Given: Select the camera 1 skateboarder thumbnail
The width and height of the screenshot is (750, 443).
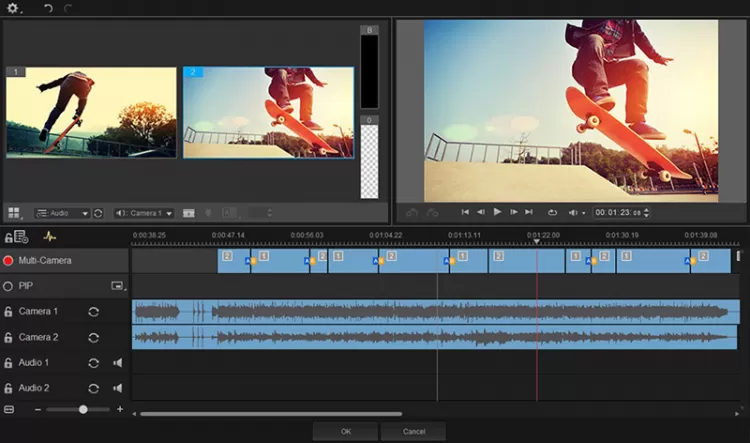Looking at the screenshot, I should pos(91,112).
